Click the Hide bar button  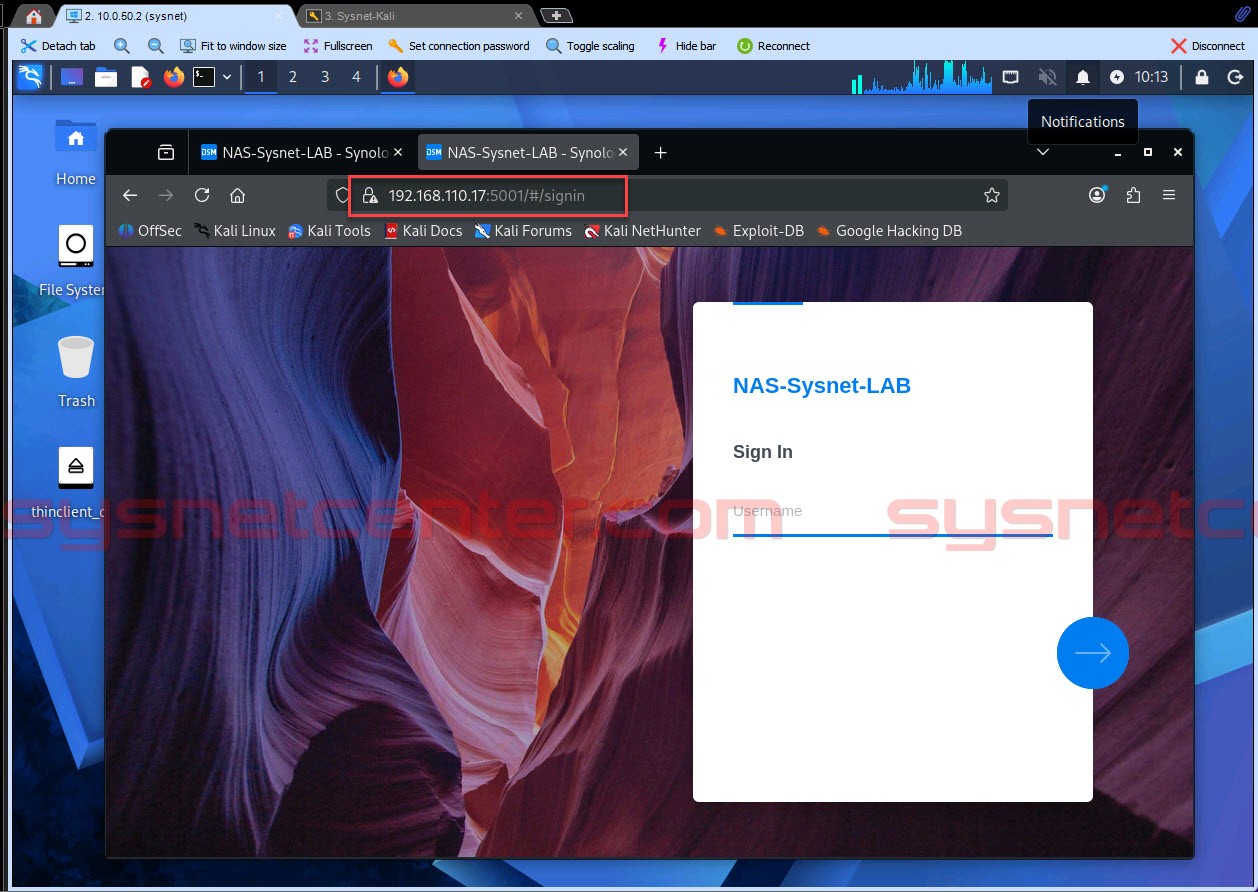[x=686, y=46]
